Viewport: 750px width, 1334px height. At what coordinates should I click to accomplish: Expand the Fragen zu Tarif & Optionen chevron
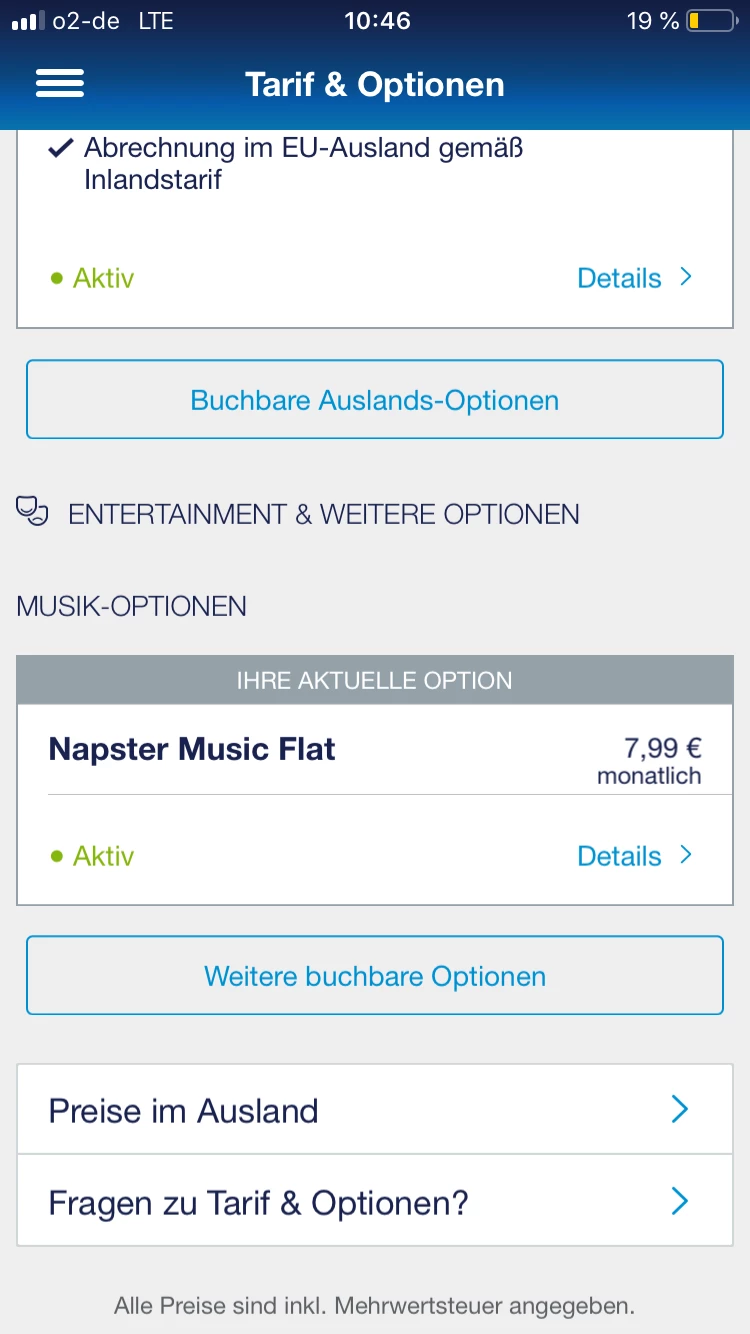[680, 1200]
